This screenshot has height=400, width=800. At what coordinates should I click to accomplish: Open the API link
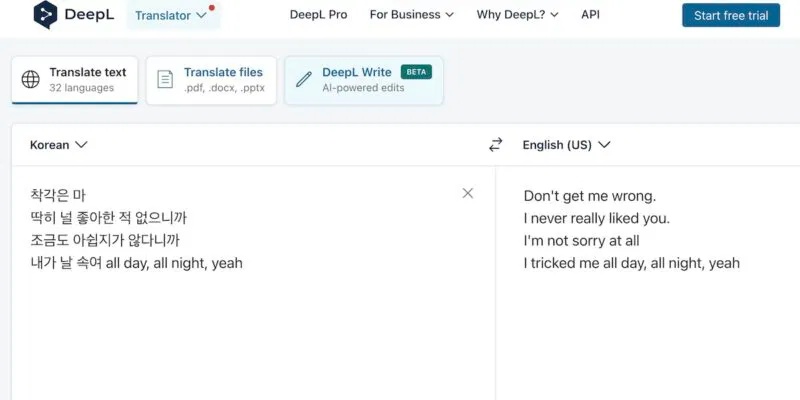[x=590, y=15]
